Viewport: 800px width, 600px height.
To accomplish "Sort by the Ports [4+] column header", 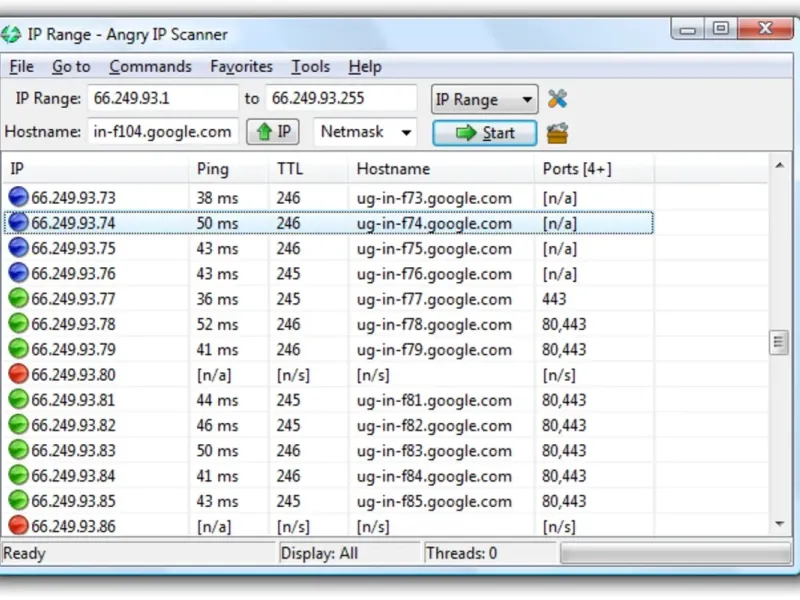I will [594, 169].
